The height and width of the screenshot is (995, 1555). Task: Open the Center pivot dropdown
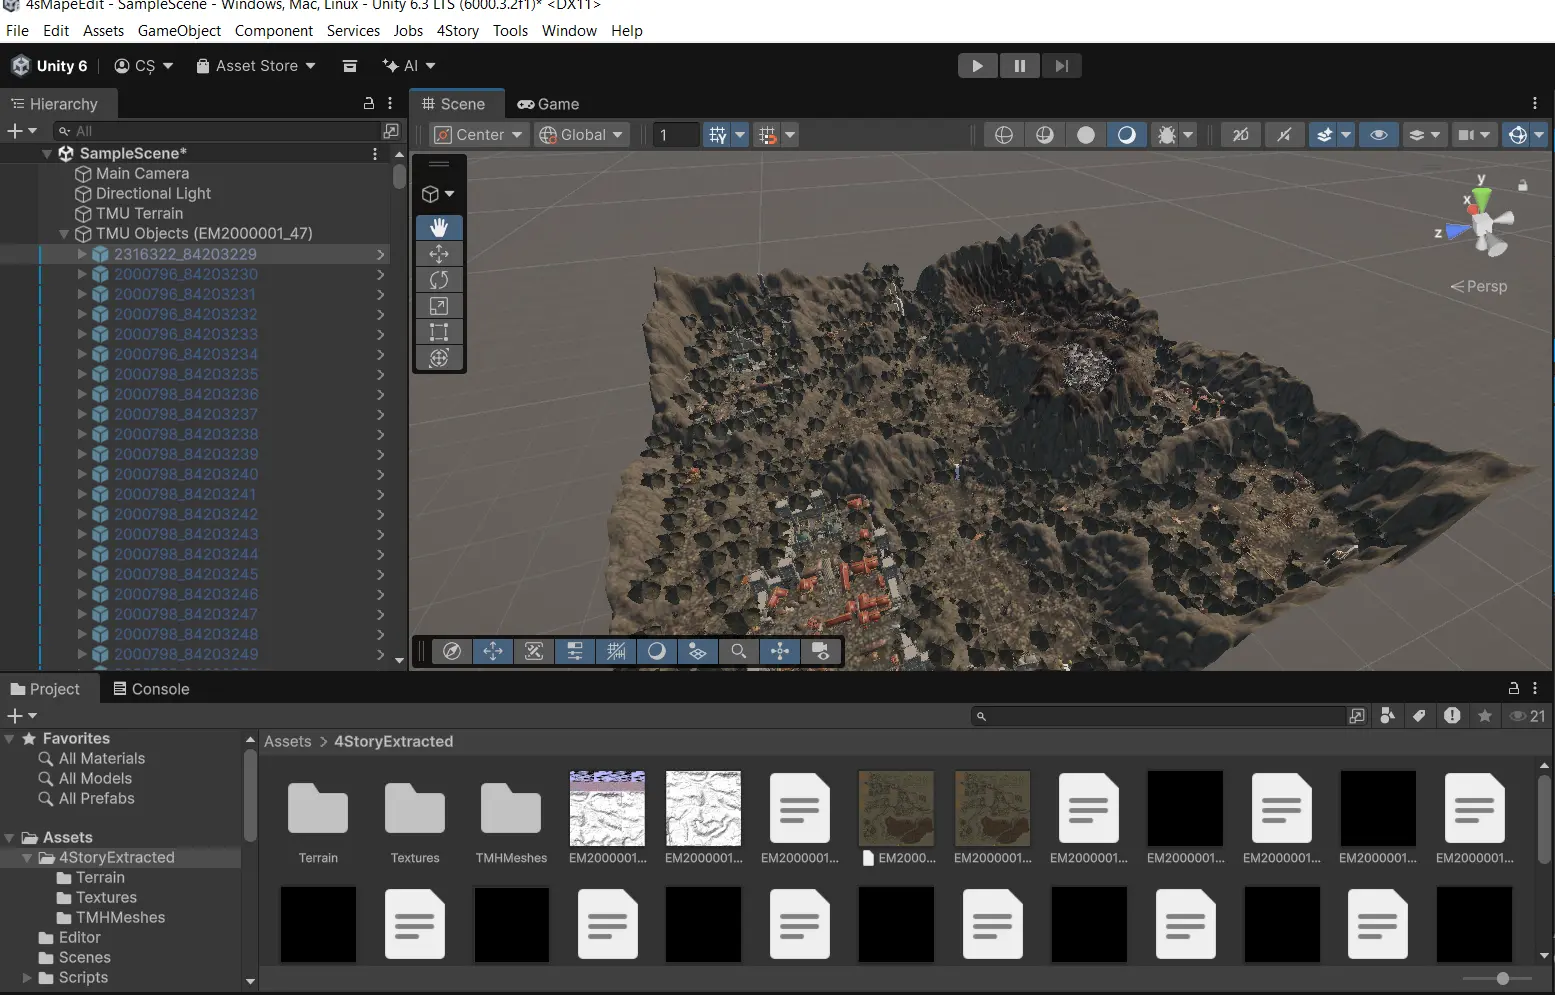(478, 135)
